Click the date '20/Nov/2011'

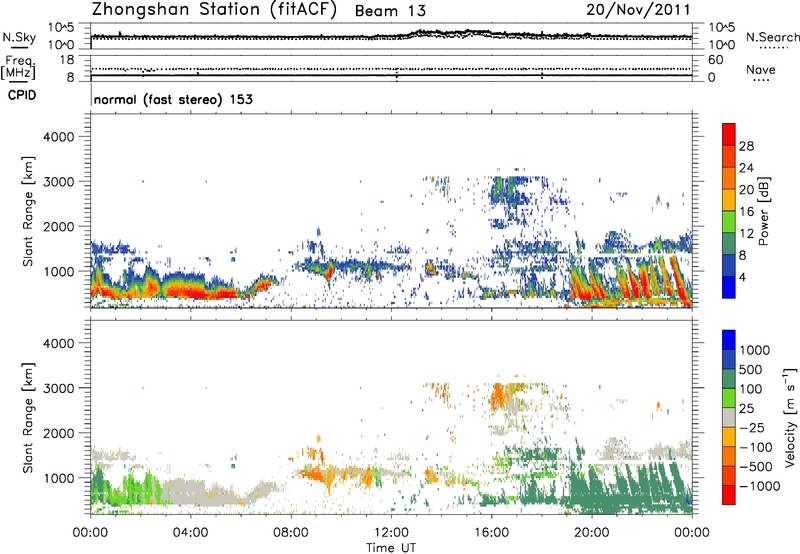coord(638,10)
